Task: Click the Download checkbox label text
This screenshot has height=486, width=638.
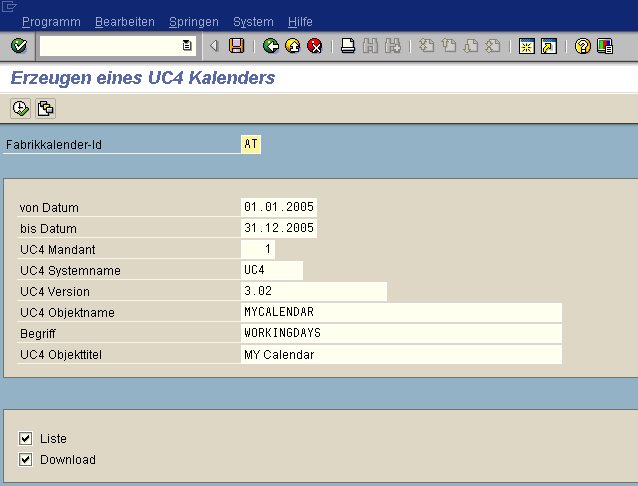Action: (x=68, y=460)
